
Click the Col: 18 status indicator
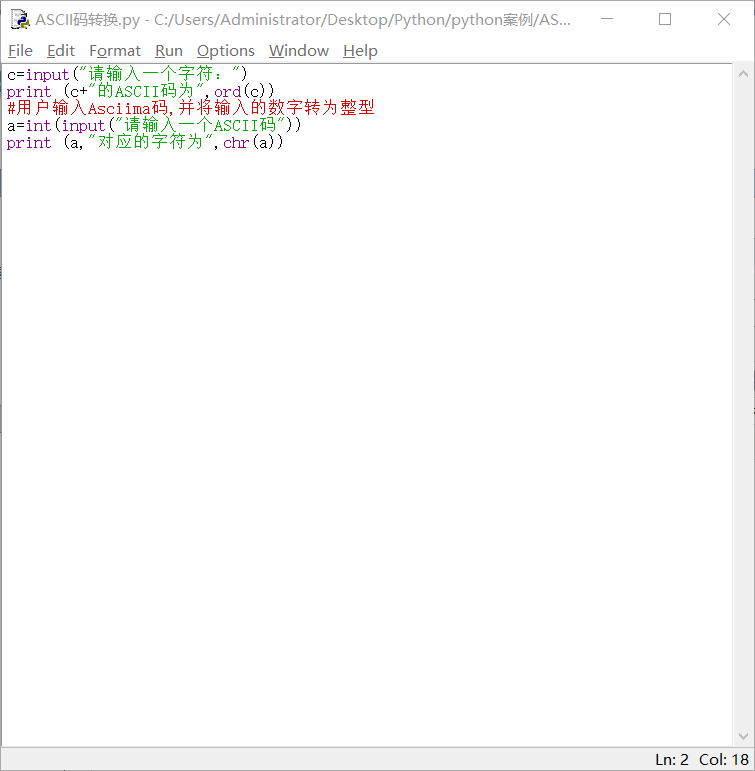pyautogui.click(x=724, y=760)
